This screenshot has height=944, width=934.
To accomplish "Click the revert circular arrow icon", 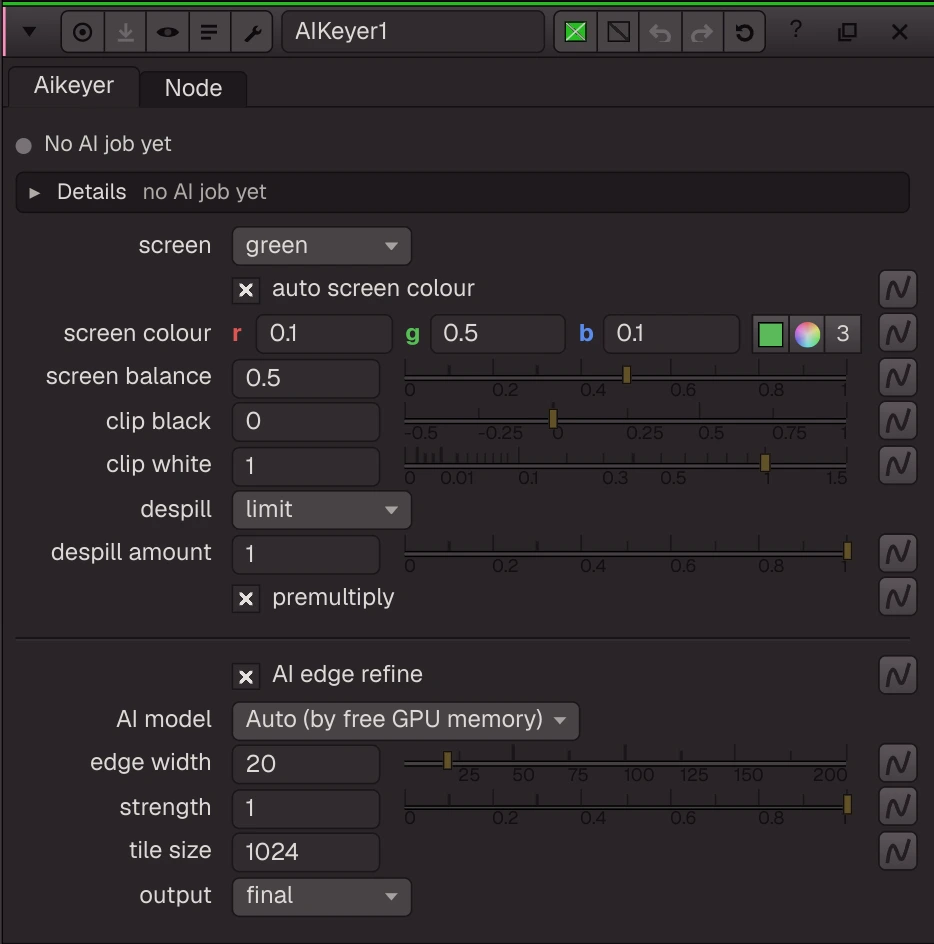I will tap(744, 32).
